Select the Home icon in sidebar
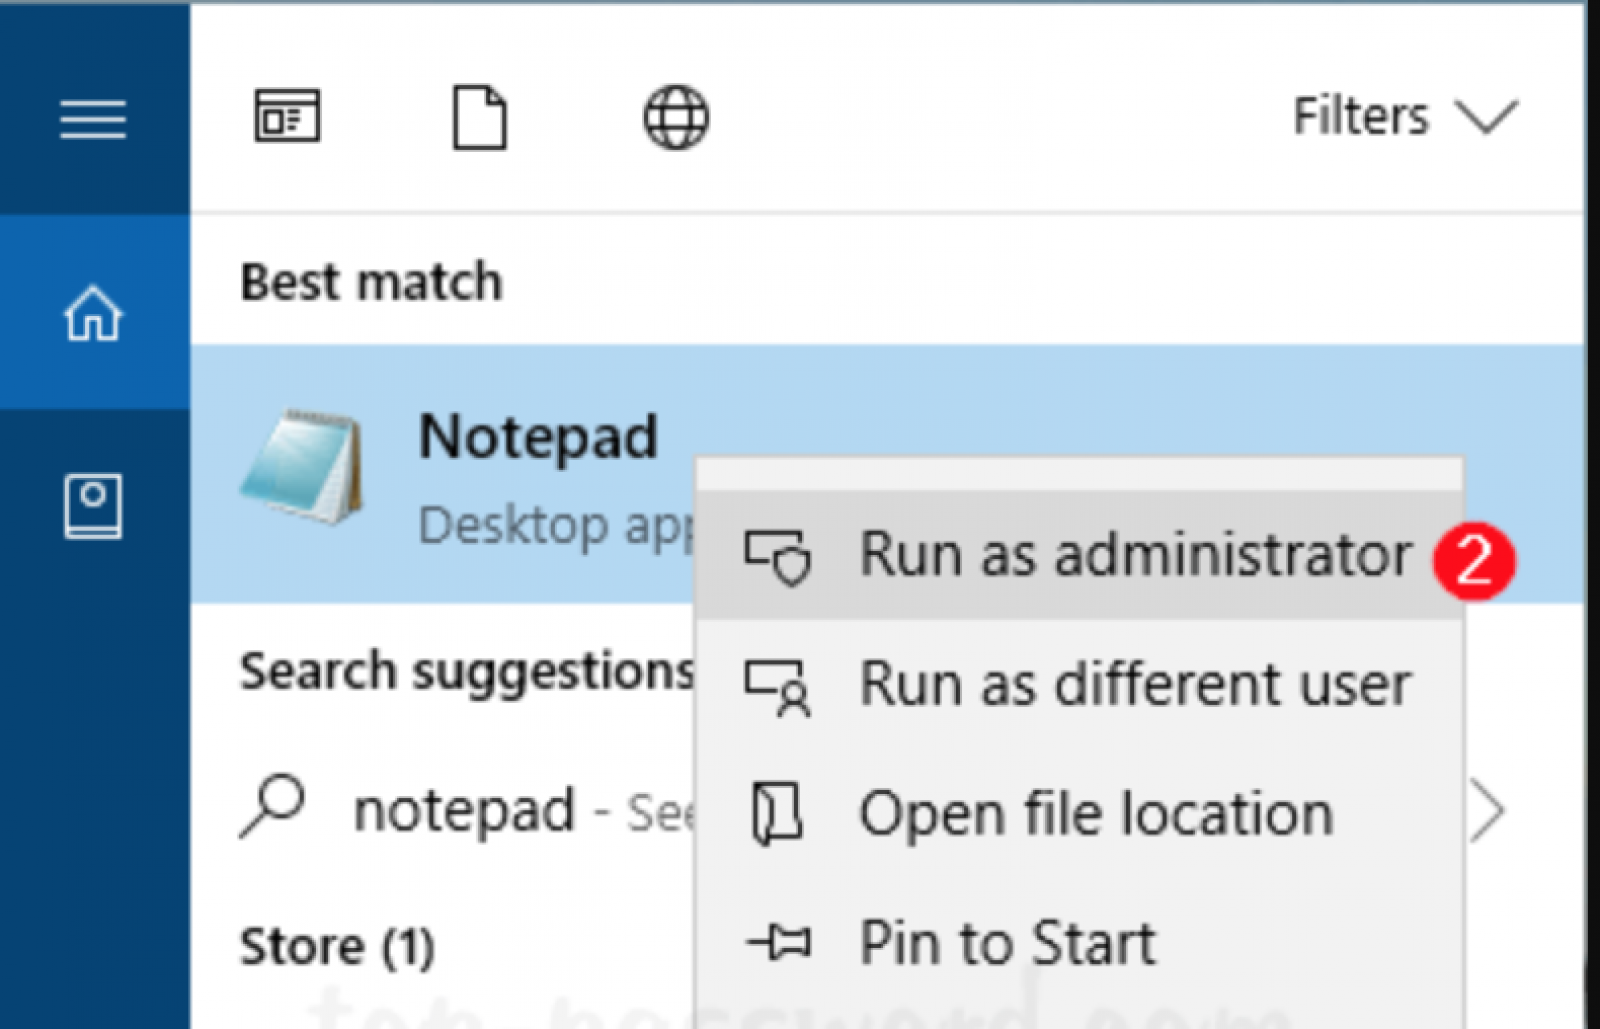This screenshot has width=1600, height=1029. 93,313
